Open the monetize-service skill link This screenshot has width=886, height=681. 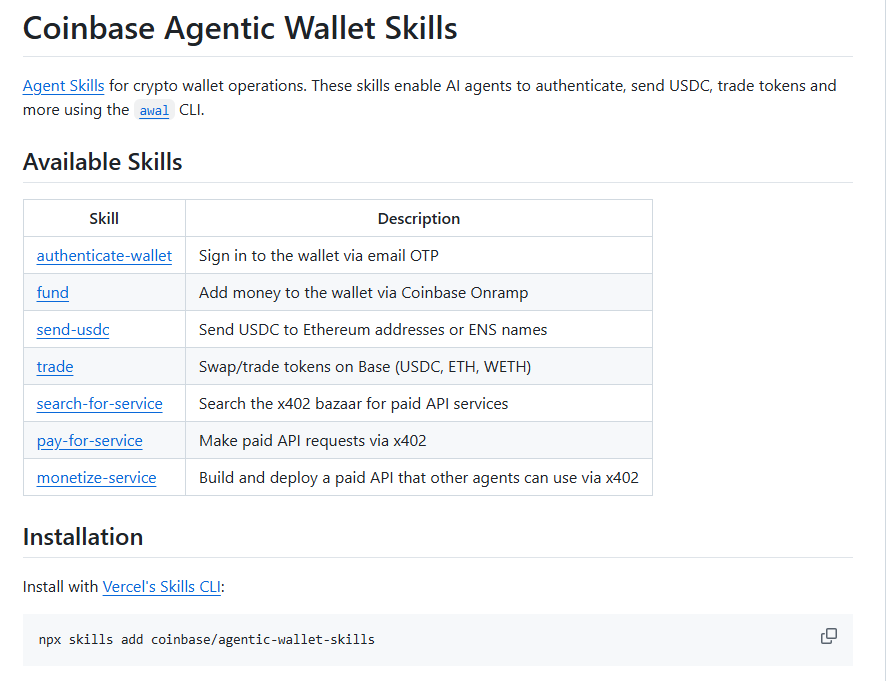point(96,478)
